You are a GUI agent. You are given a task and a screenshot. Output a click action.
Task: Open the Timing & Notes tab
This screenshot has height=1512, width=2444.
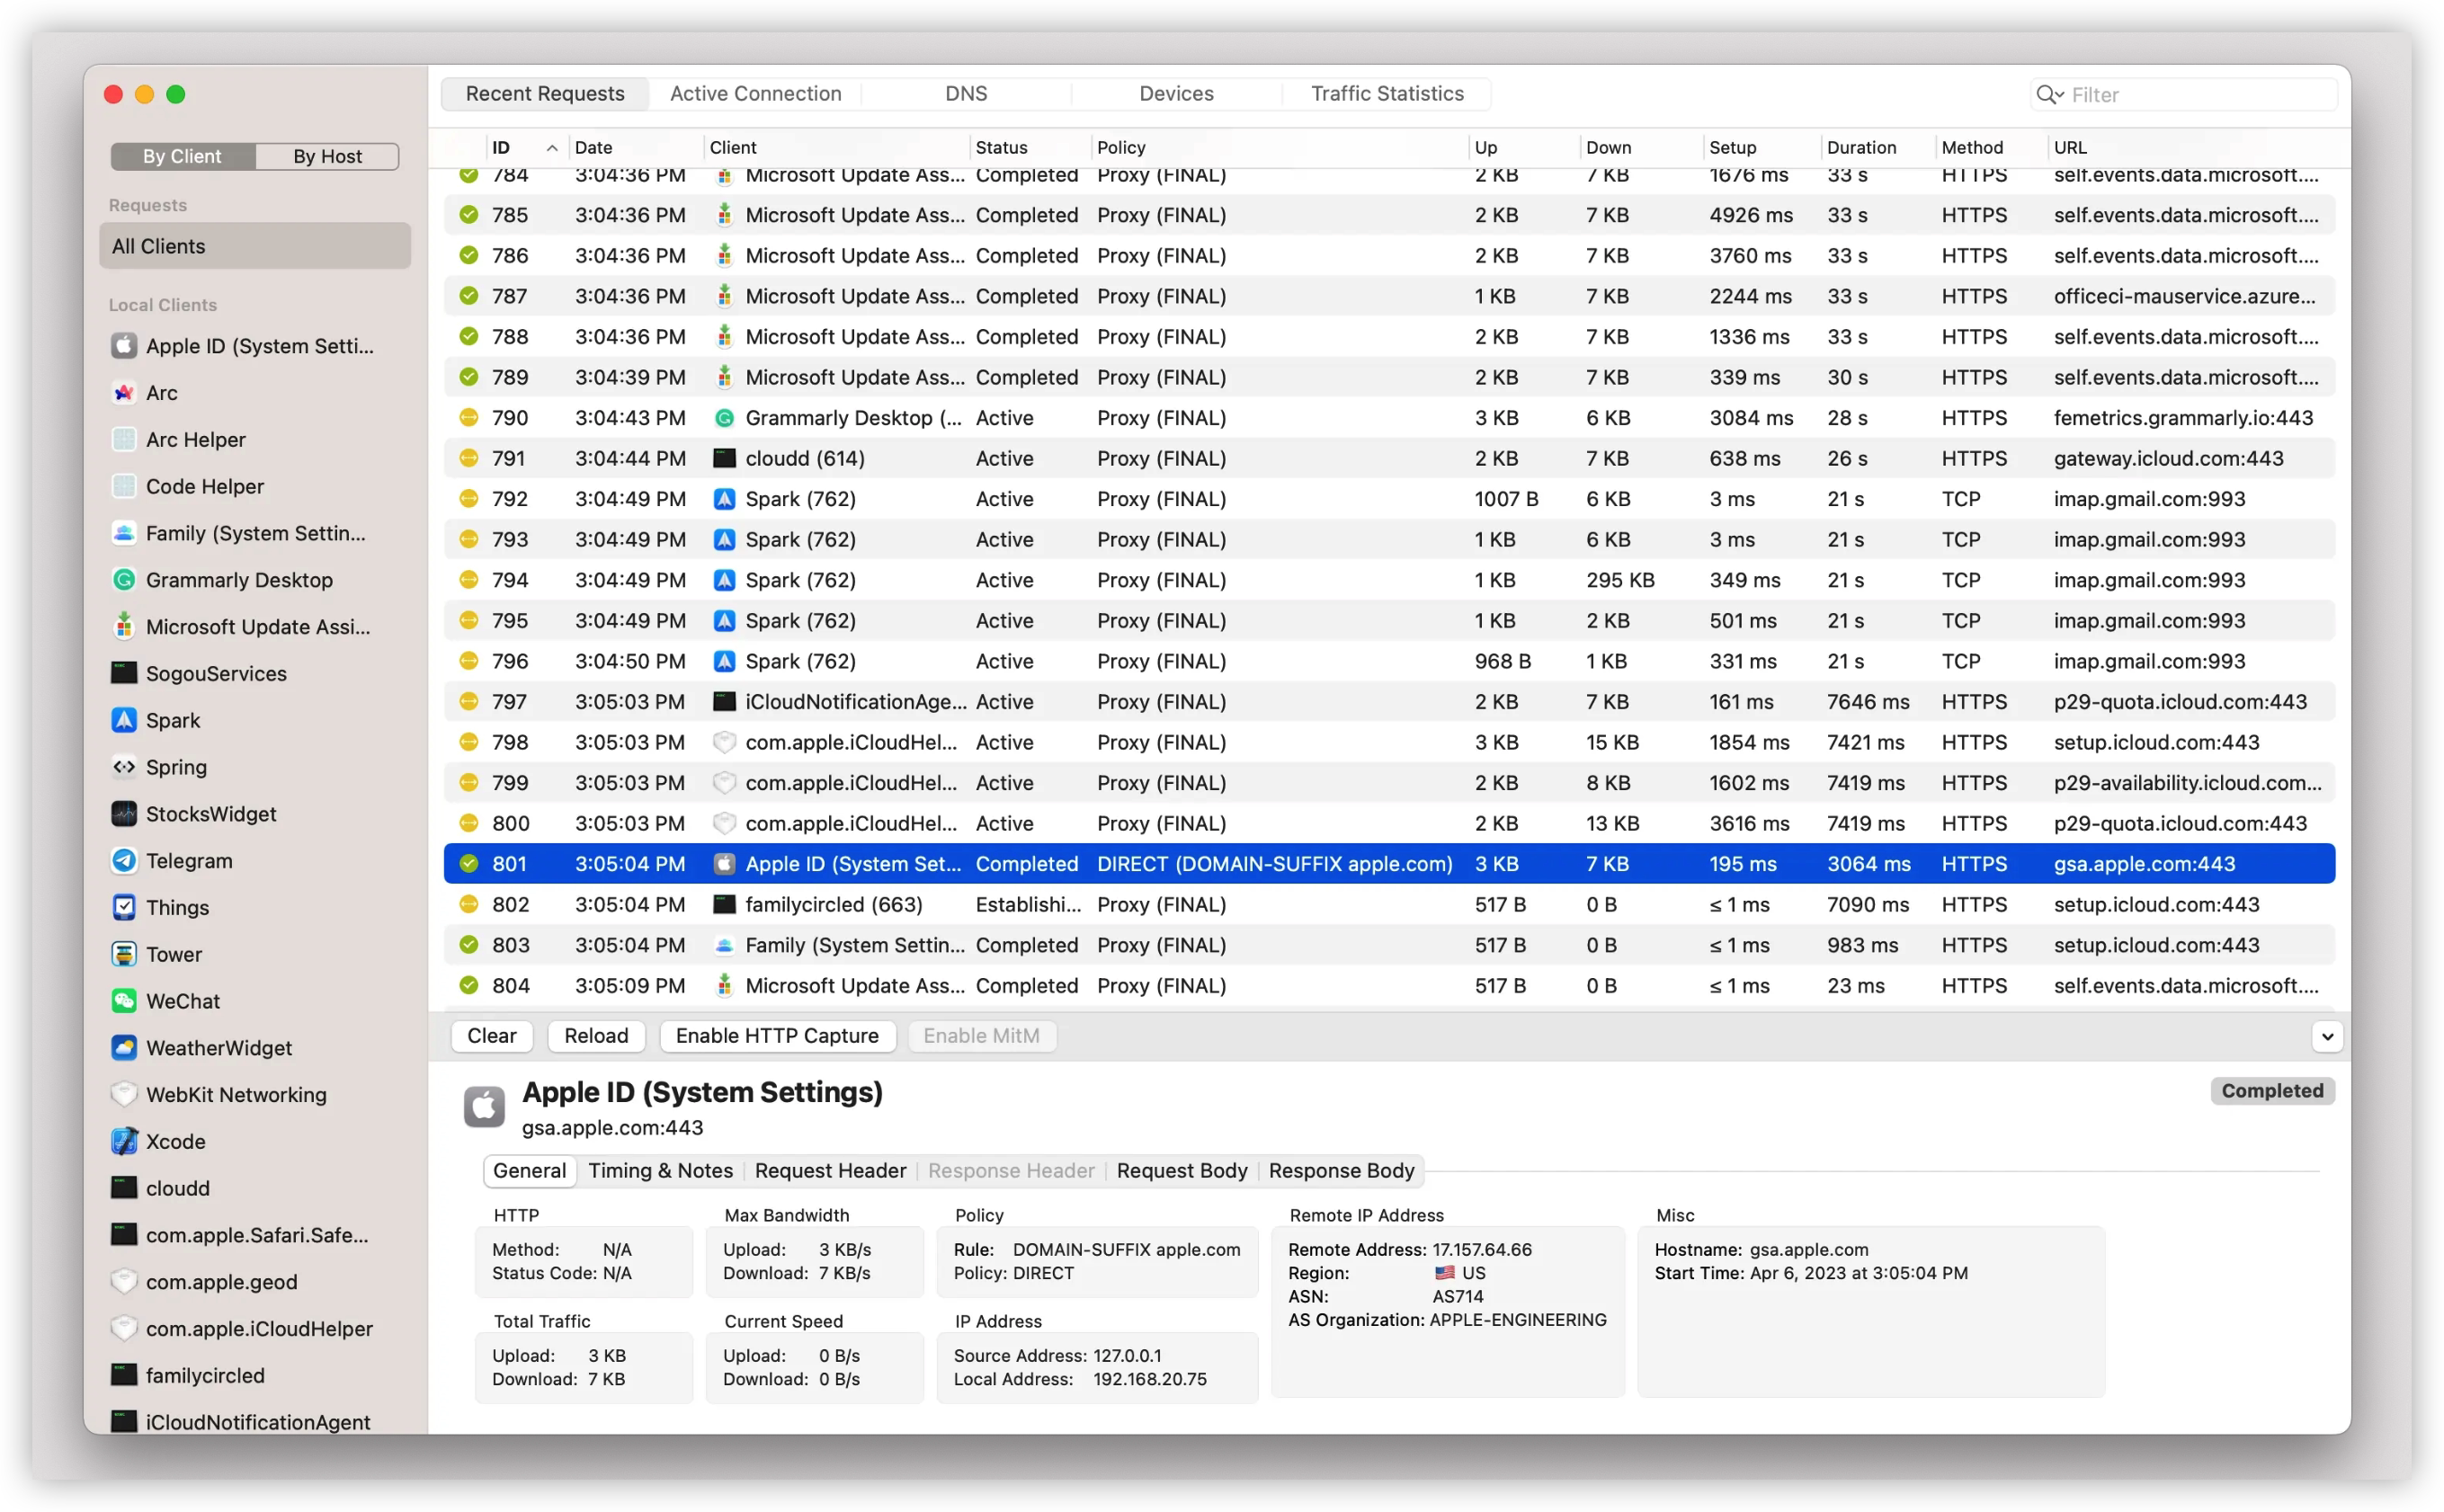tap(660, 1170)
